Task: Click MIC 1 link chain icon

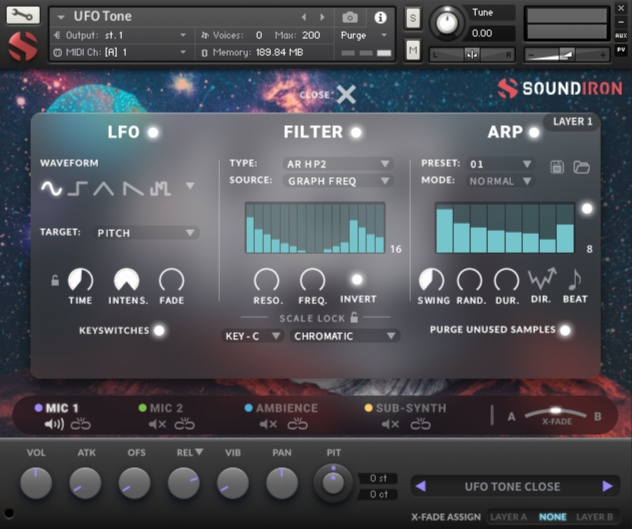Action: [x=80, y=424]
